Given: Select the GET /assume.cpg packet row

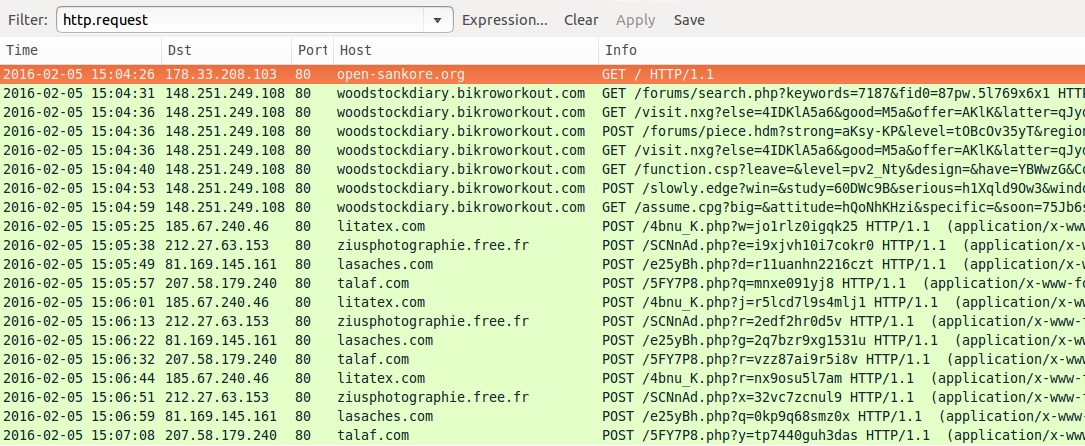Looking at the screenshot, I should 542,207.
